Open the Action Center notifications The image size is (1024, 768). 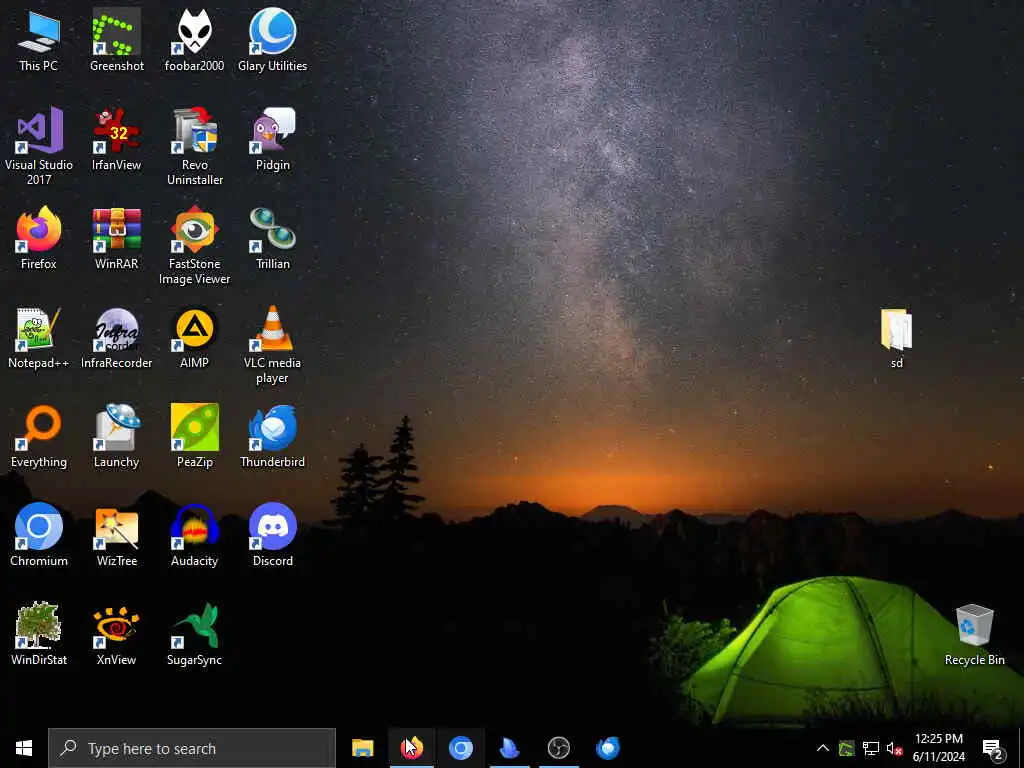993,748
